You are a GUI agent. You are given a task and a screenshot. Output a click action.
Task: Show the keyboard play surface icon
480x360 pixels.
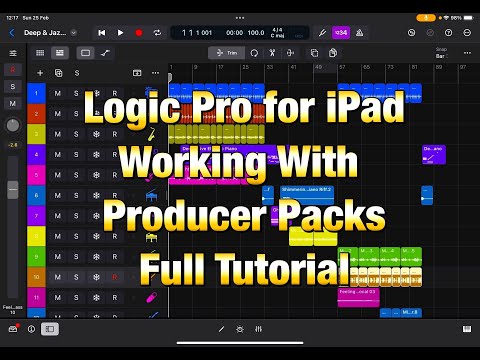pyautogui.click(x=467, y=329)
